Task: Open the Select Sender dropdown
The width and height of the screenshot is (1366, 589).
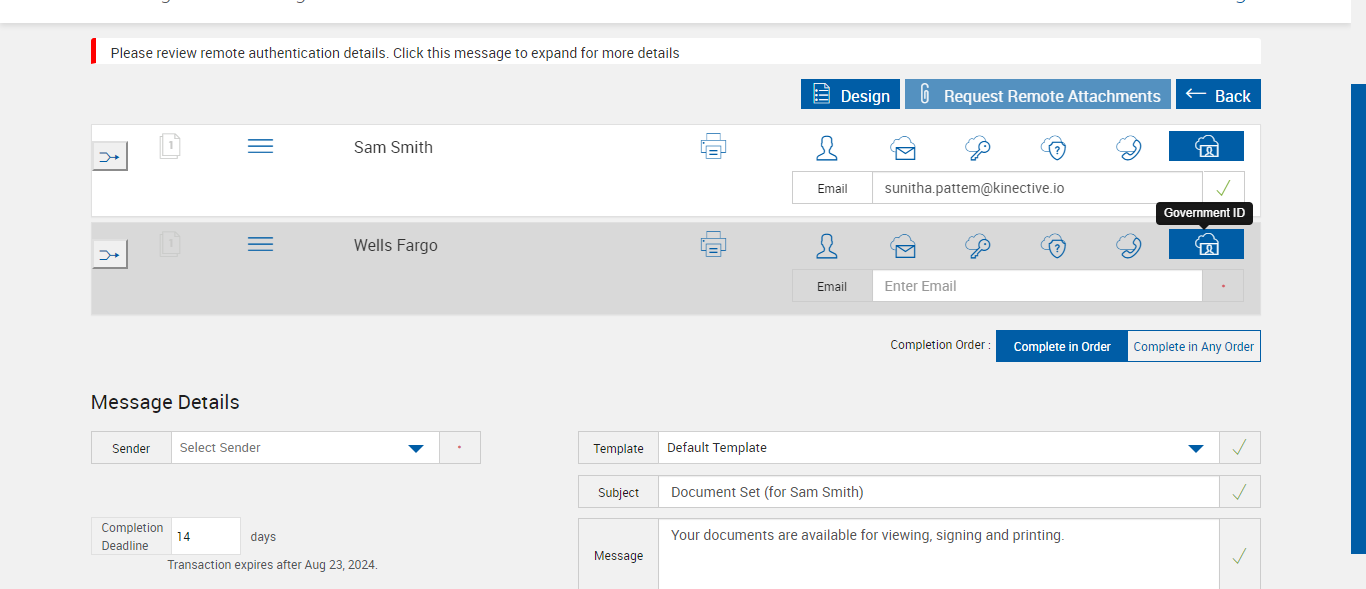Action: point(305,448)
